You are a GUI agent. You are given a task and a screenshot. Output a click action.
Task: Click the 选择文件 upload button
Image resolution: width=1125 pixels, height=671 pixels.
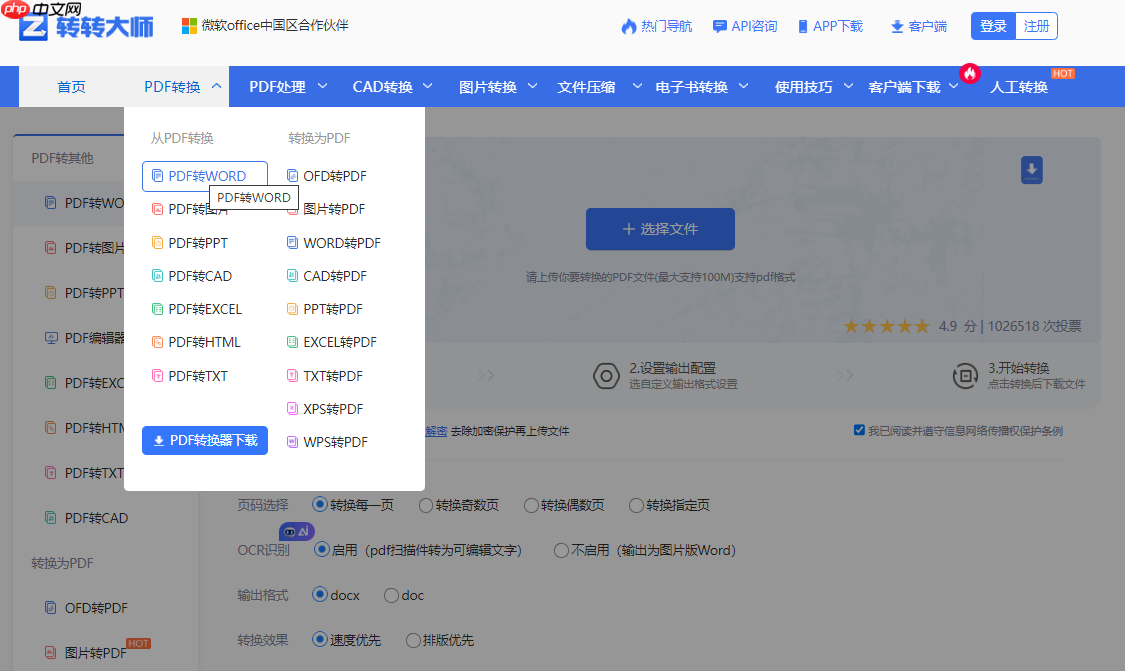click(660, 229)
